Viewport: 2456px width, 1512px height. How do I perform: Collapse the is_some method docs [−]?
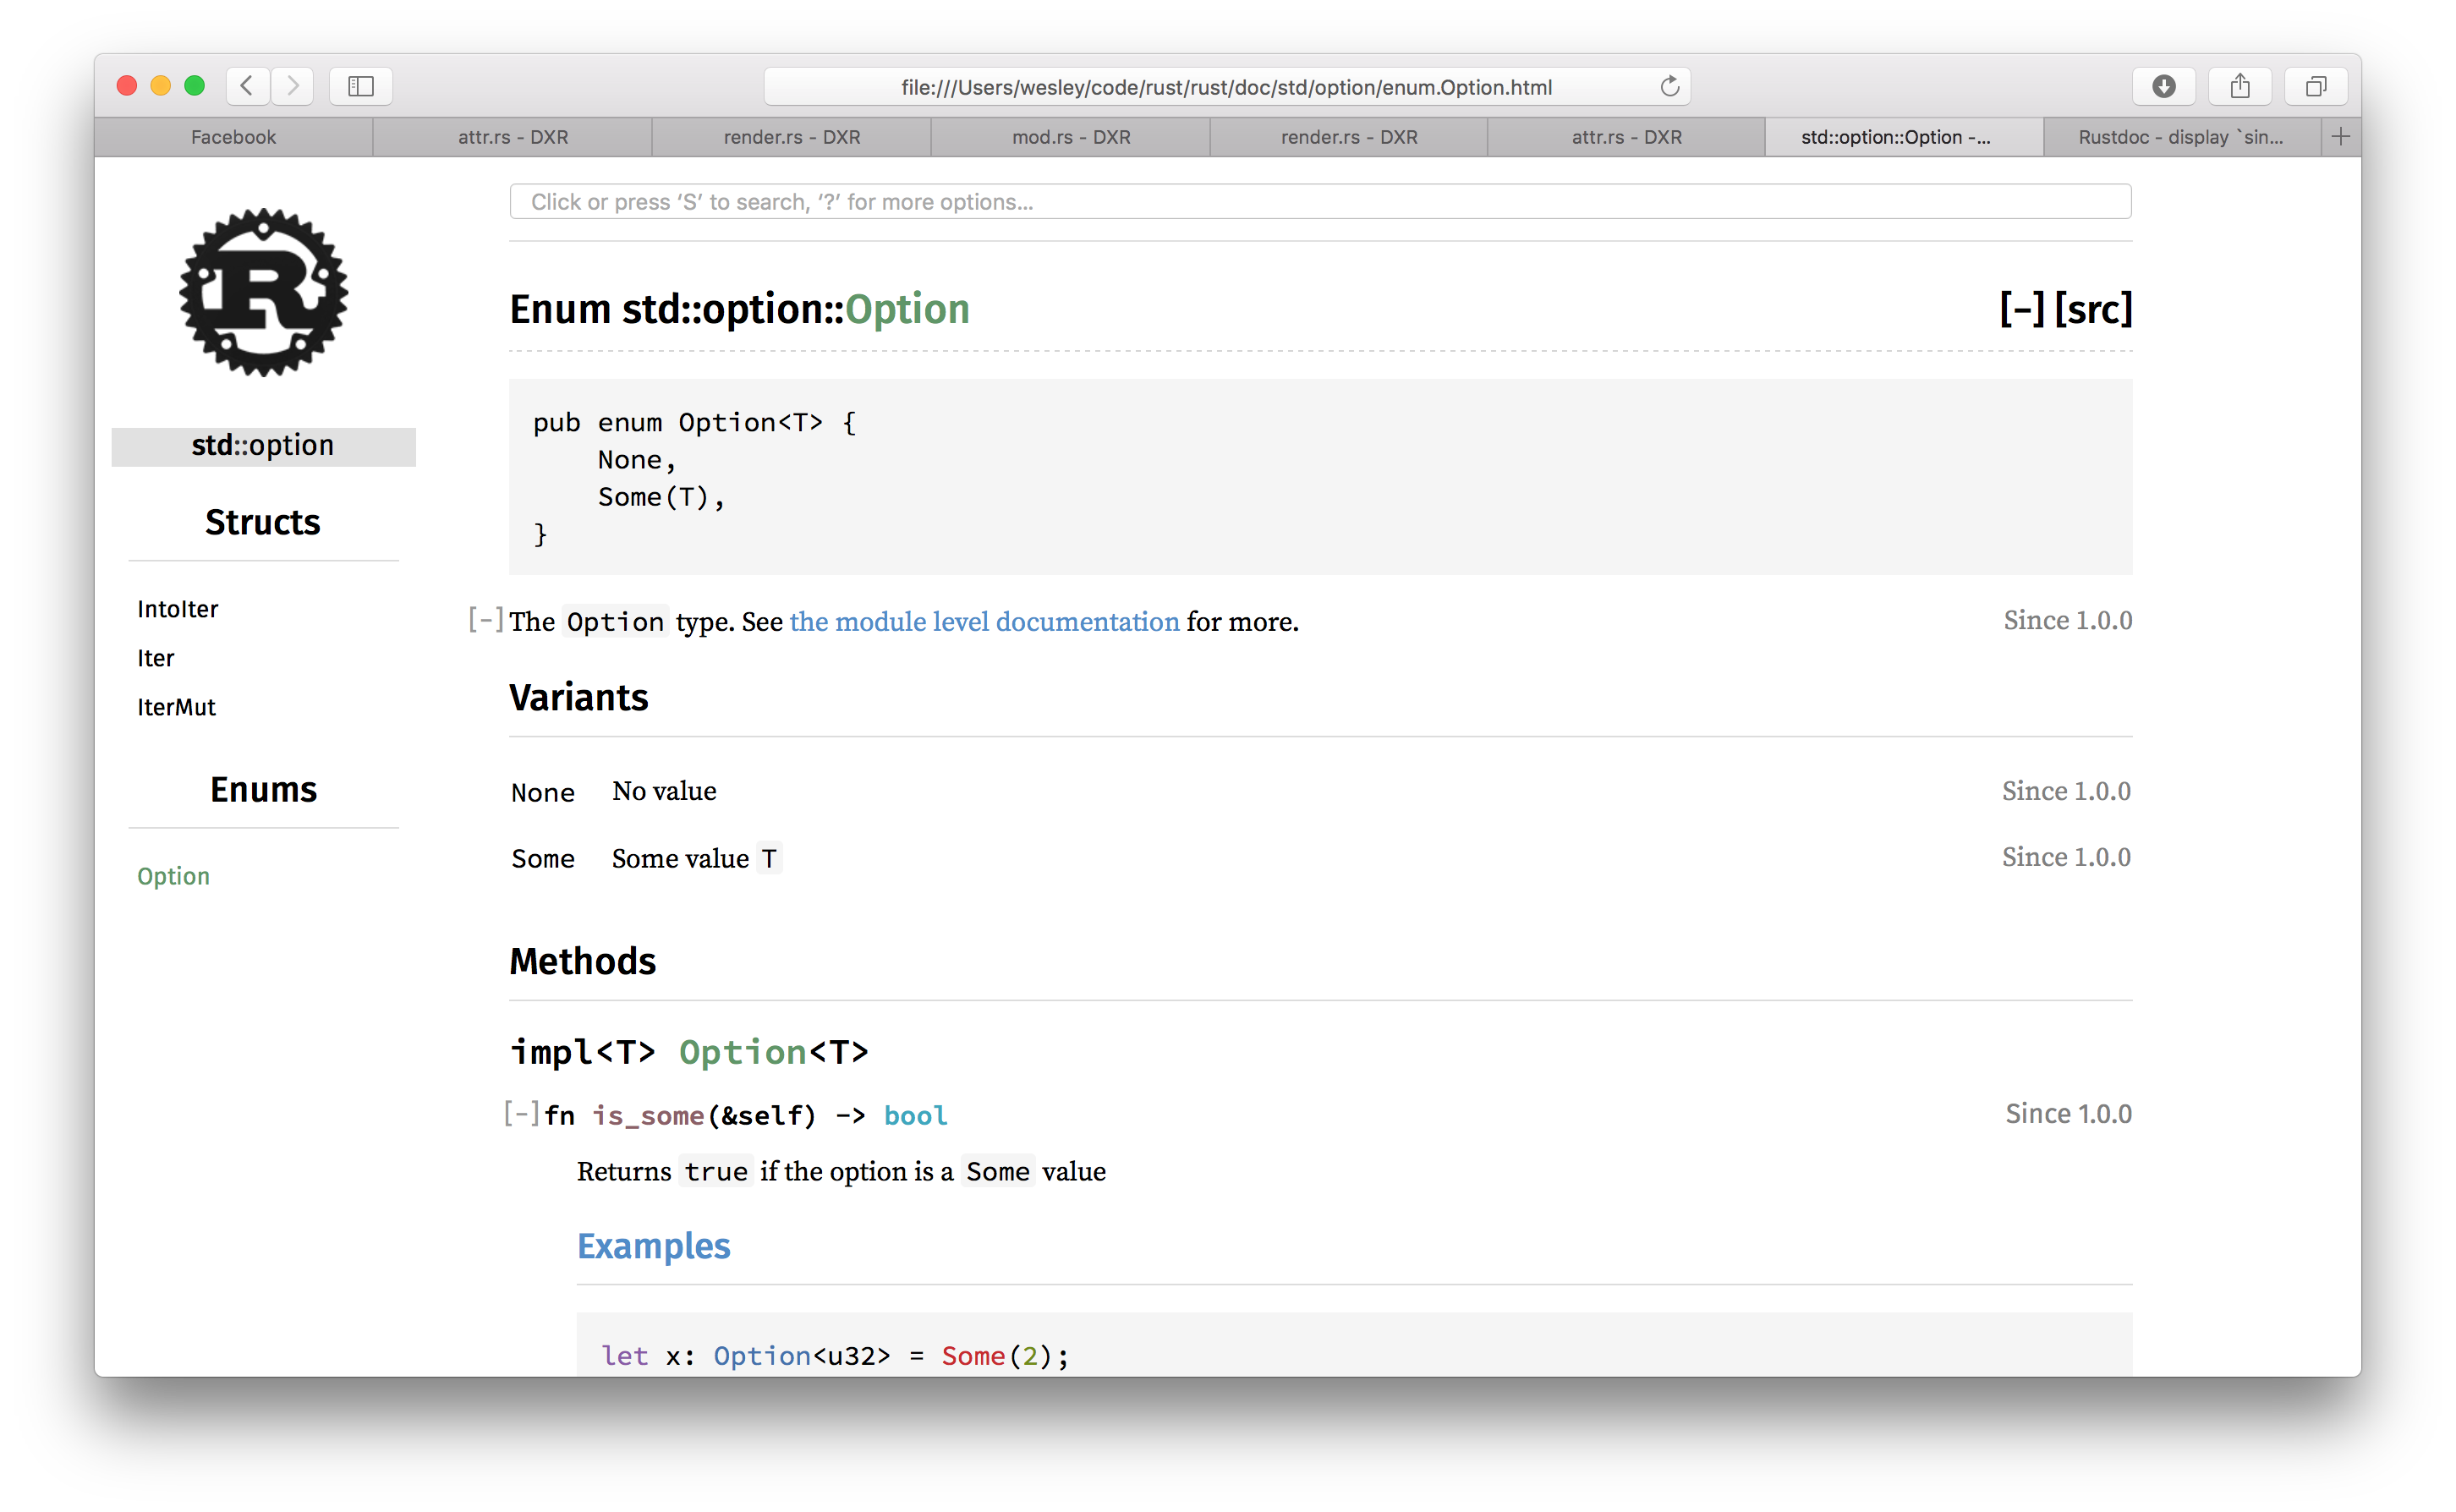point(521,1113)
